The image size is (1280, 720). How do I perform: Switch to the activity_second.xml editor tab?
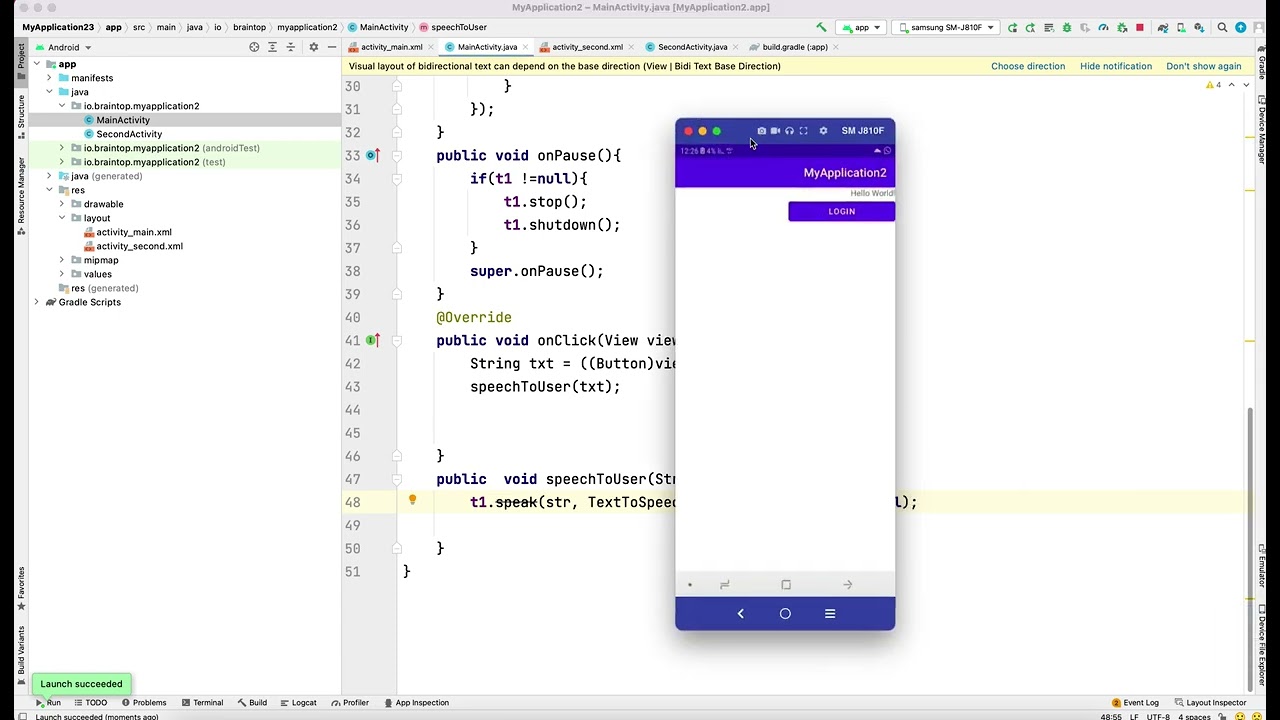tap(587, 47)
